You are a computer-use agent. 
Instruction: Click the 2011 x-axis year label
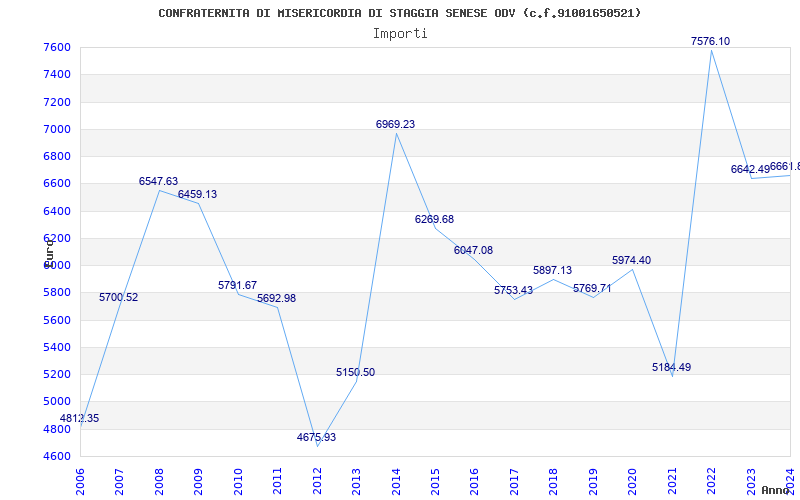278,481
